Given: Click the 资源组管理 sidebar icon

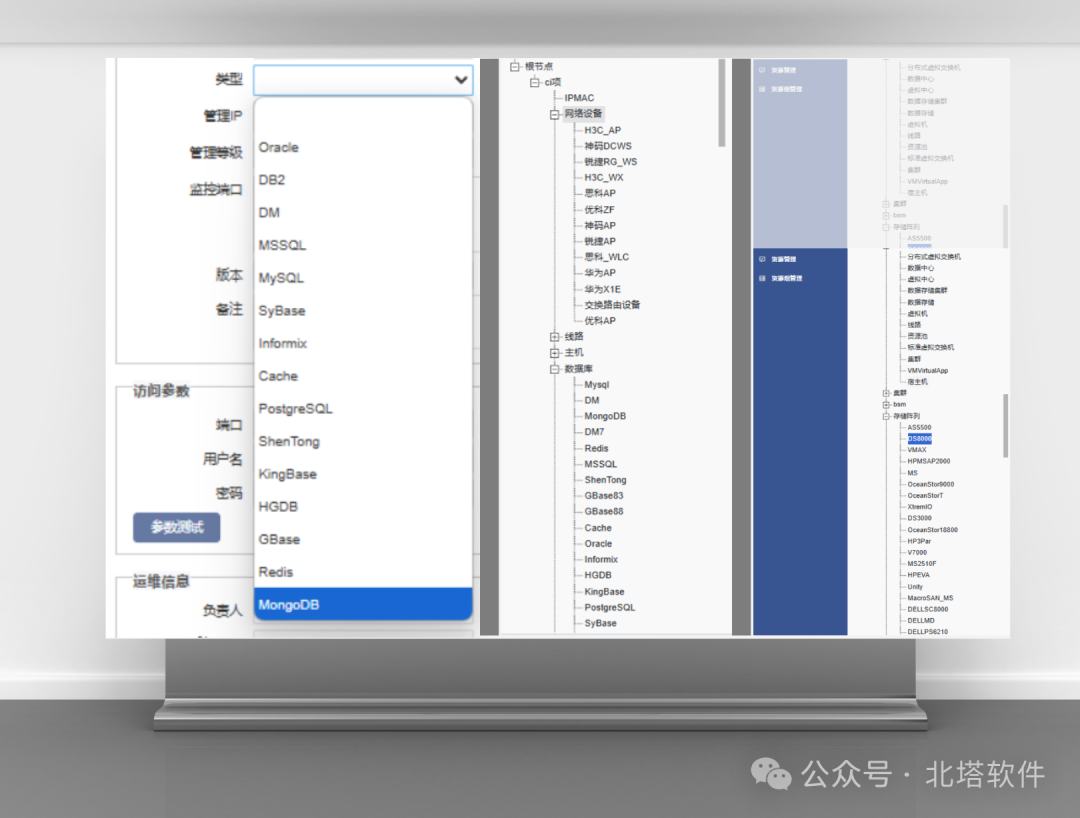Looking at the screenshot, I should (x=762, y=278).
